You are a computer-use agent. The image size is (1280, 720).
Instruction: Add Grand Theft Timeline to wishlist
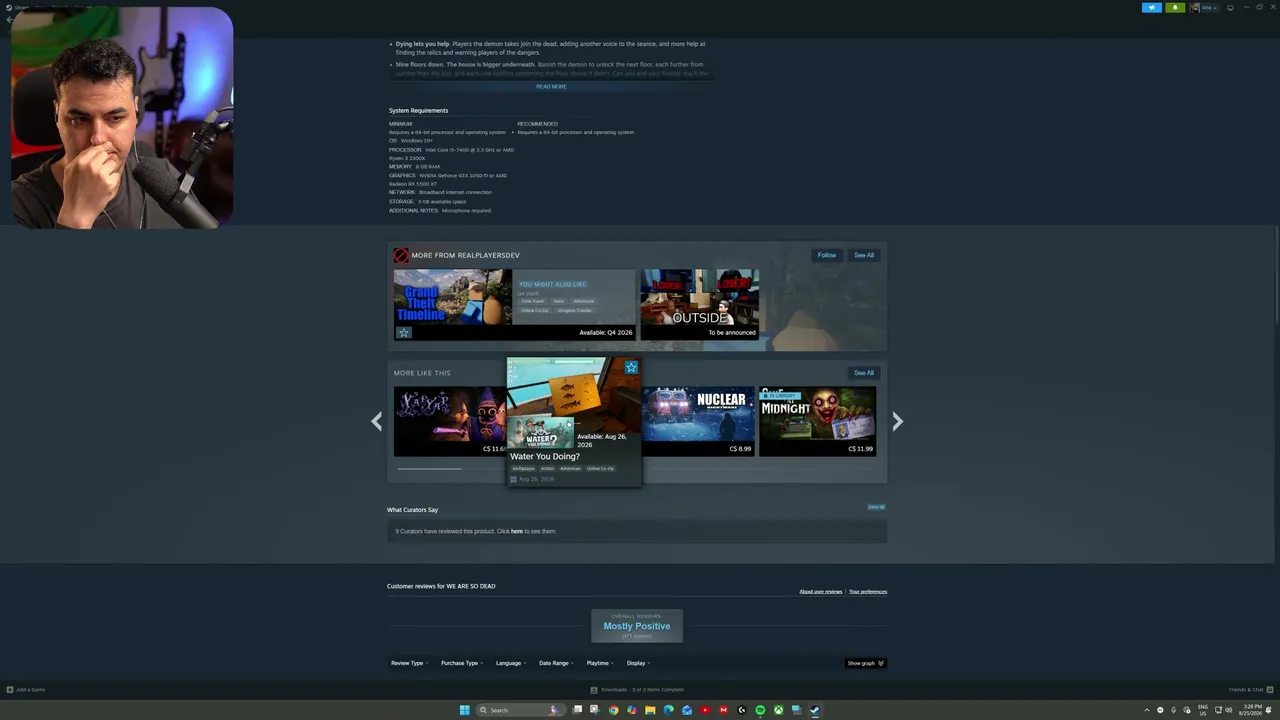(x=404, y=333)
